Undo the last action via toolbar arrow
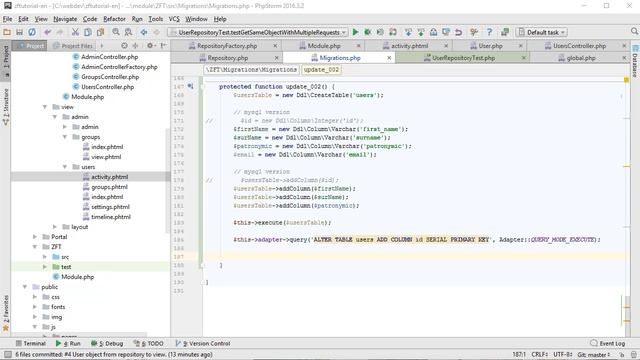This screenshot has width=640, height=360. [48, 32]
